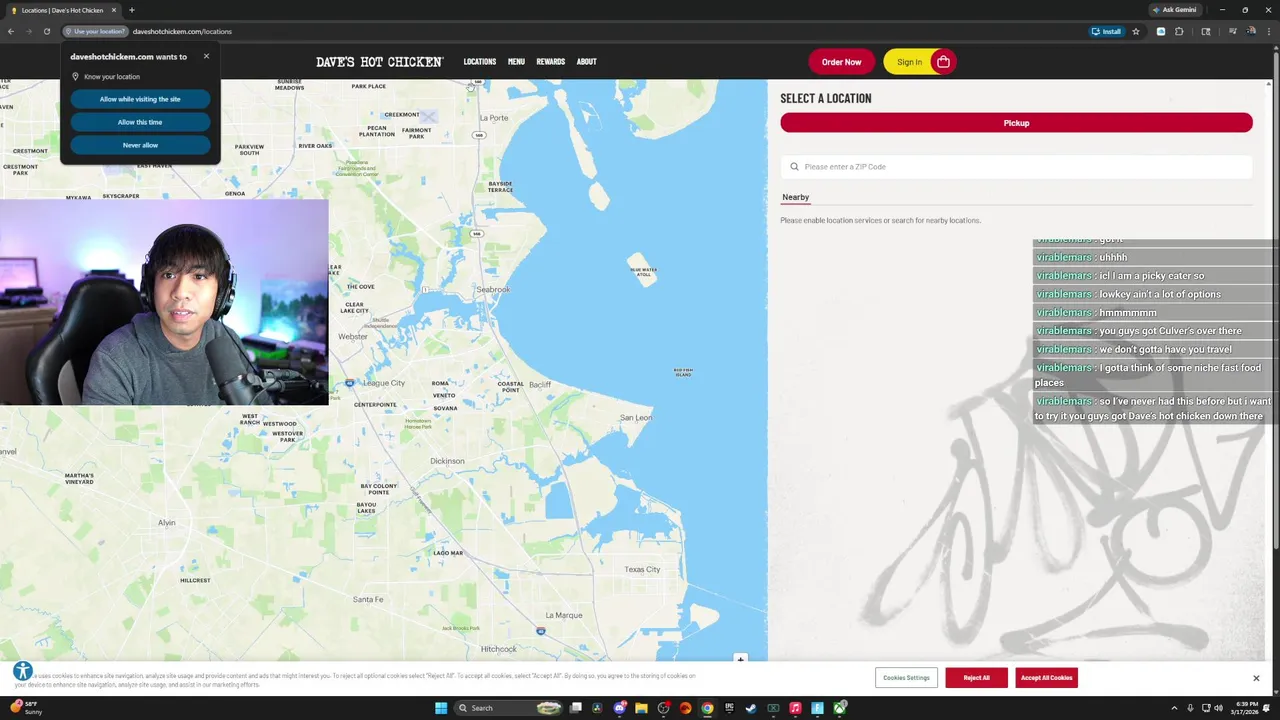Reload the page
The width and height of the screenshot is (1280, 720).
[x=46, y=31]
